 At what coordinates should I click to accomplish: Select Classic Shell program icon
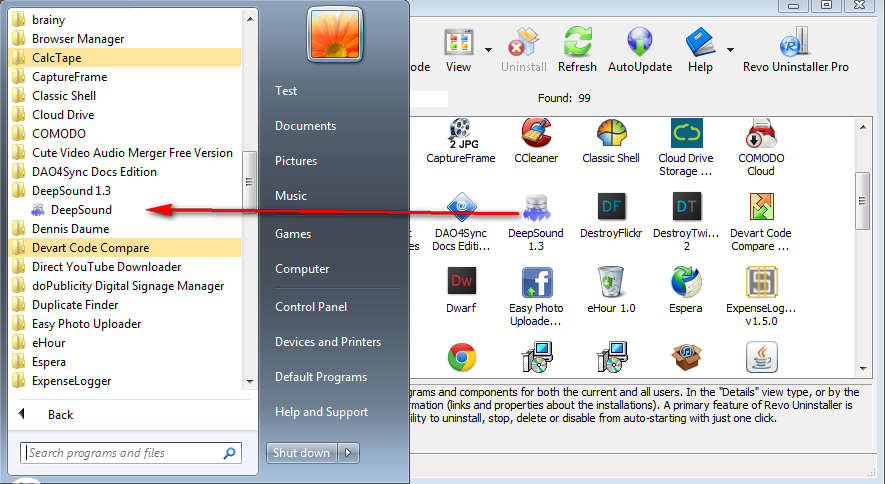[x=611, y=134]
